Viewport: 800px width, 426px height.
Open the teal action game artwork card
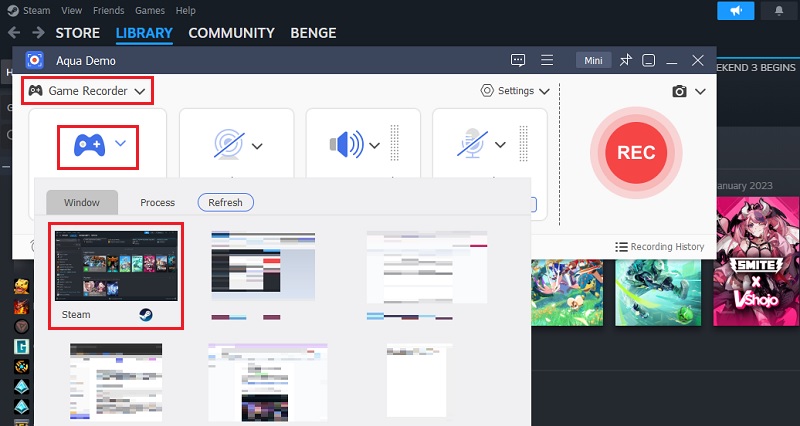tap(658, 292)
